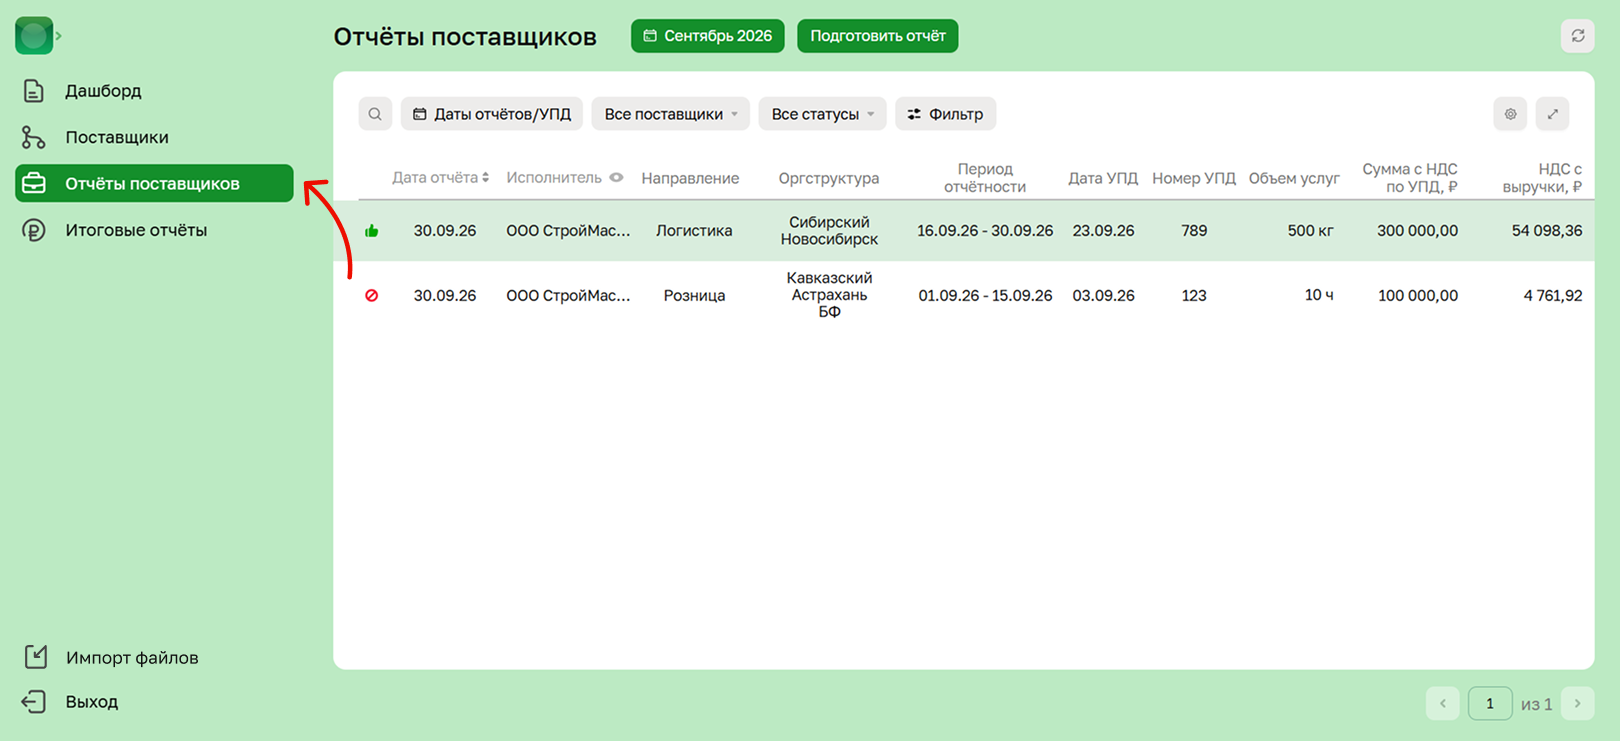Click the Номер УПД column header
The width and height of the screenshot is (1620, 741).
[x=1193, y=178]
